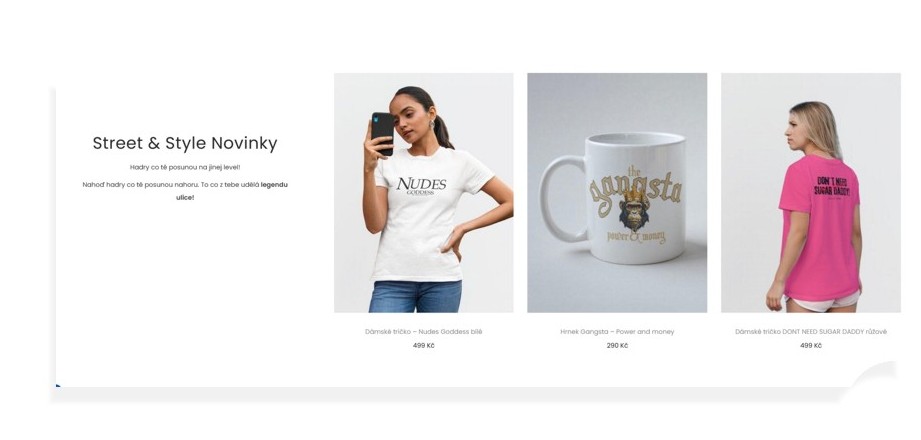Click the 'Dámské tričko DONT NEED SUGAR DADDY růžové' title
This screenshot has height=440, width=921.
click(x=811, y=331)
